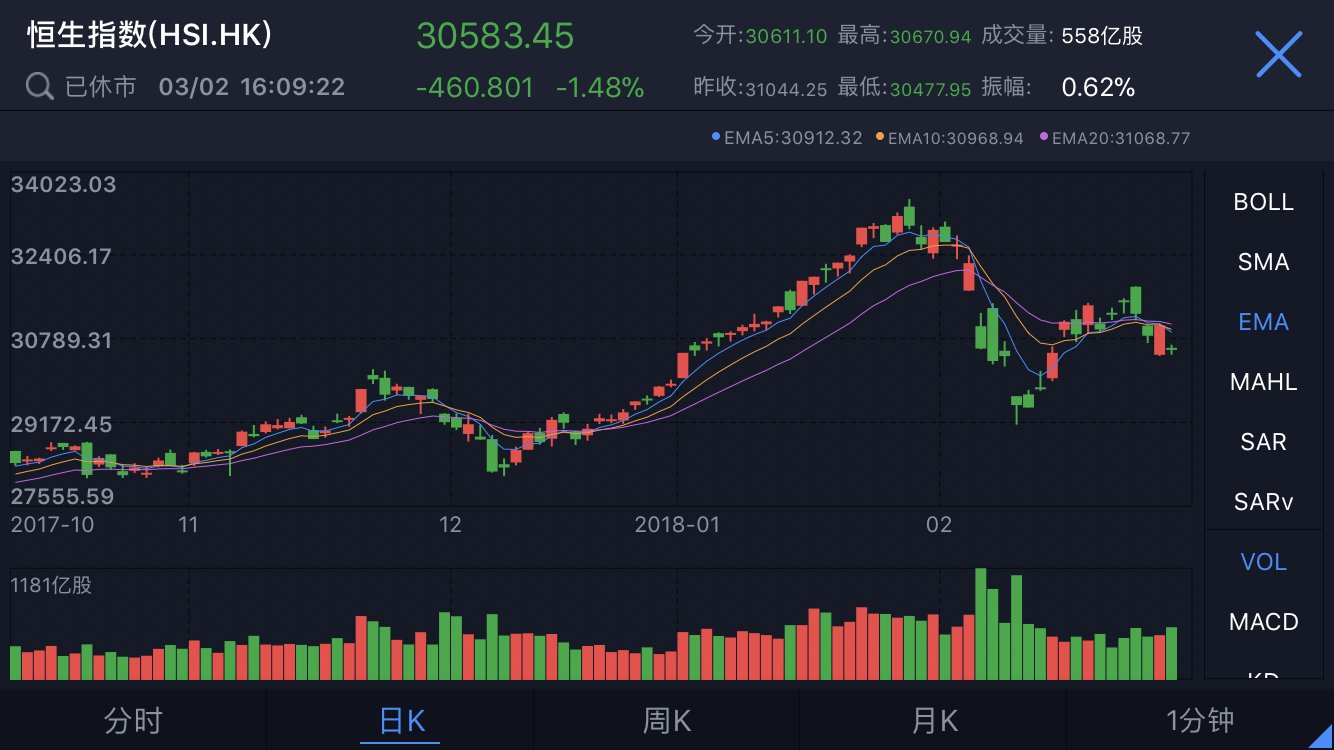The height and width of the screenshot is (750, 1334).
Task: Click the 恒生指数(HSI.HK) title
Action: coord(149,35)
